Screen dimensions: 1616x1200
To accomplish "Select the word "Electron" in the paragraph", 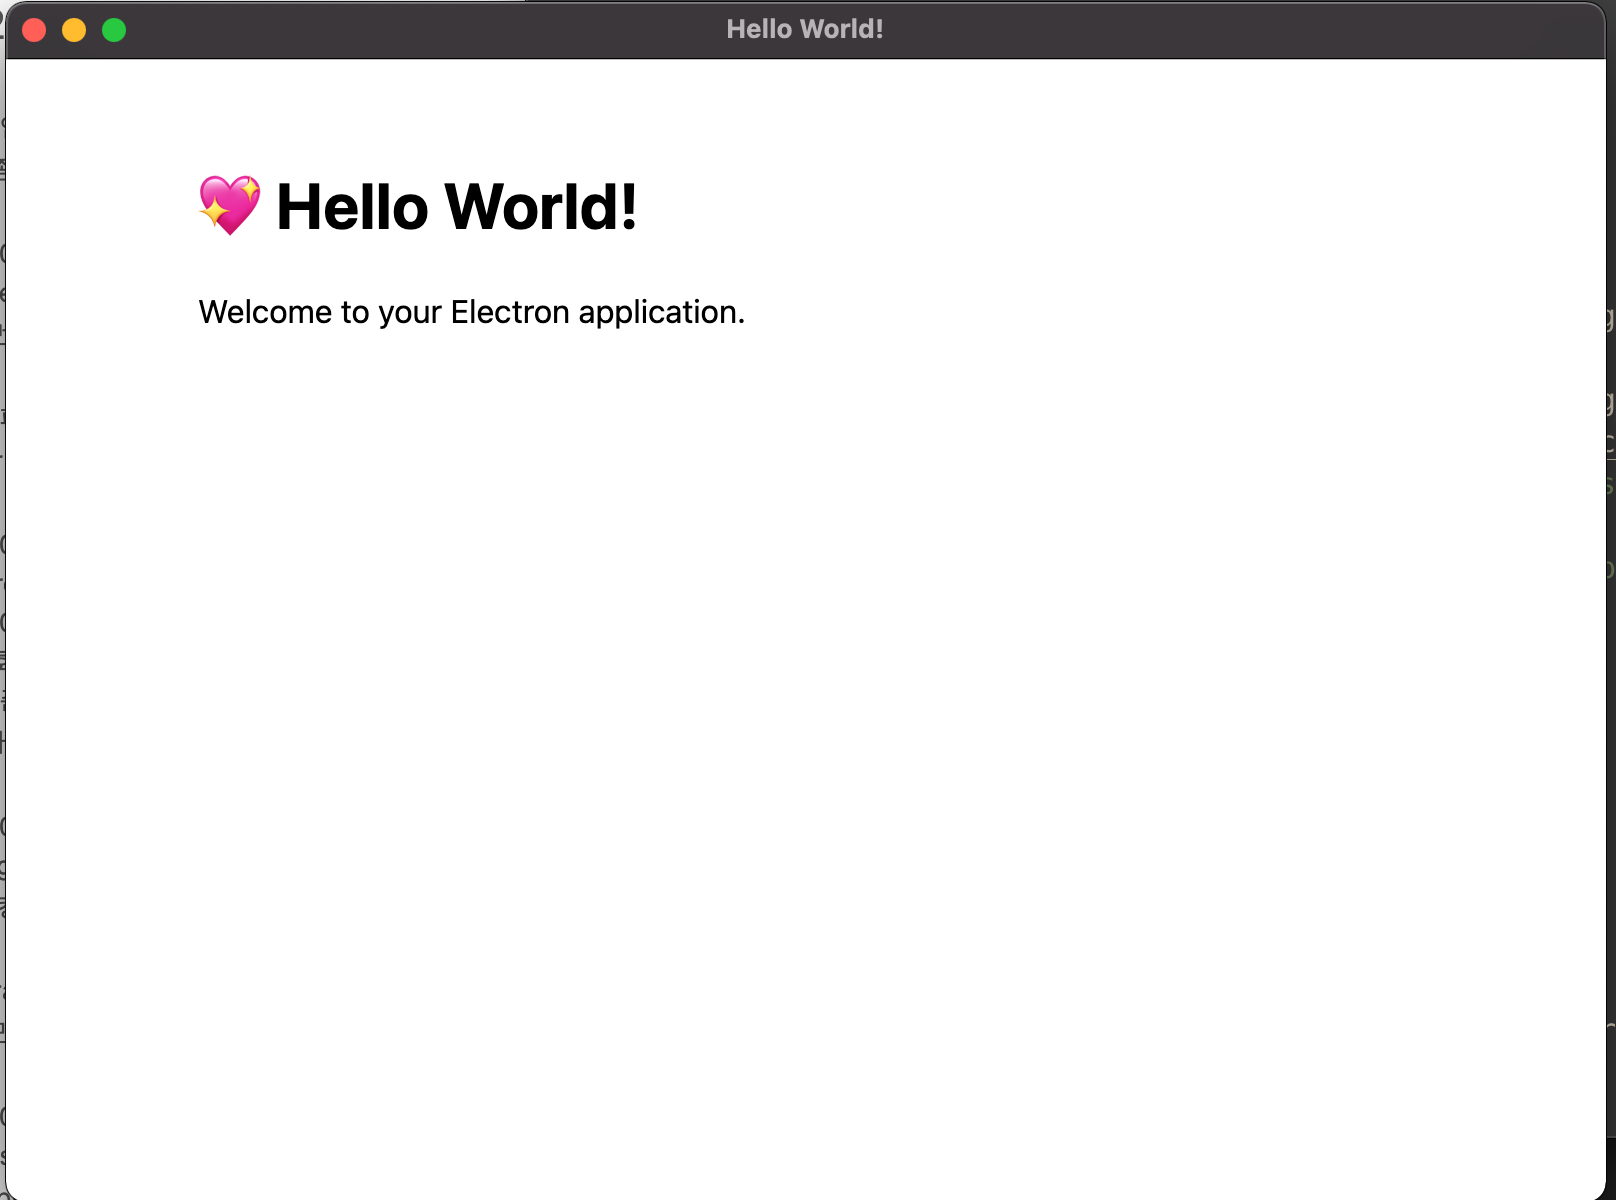I will (x=510, y=312).
